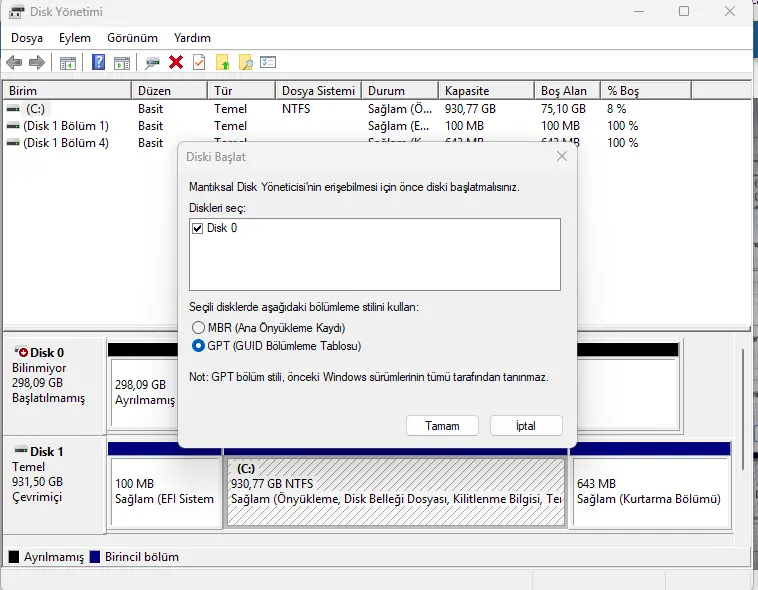Click the Back arrow toolbar icon
Screen dimensions: 758x590
[x=14, y=62]
